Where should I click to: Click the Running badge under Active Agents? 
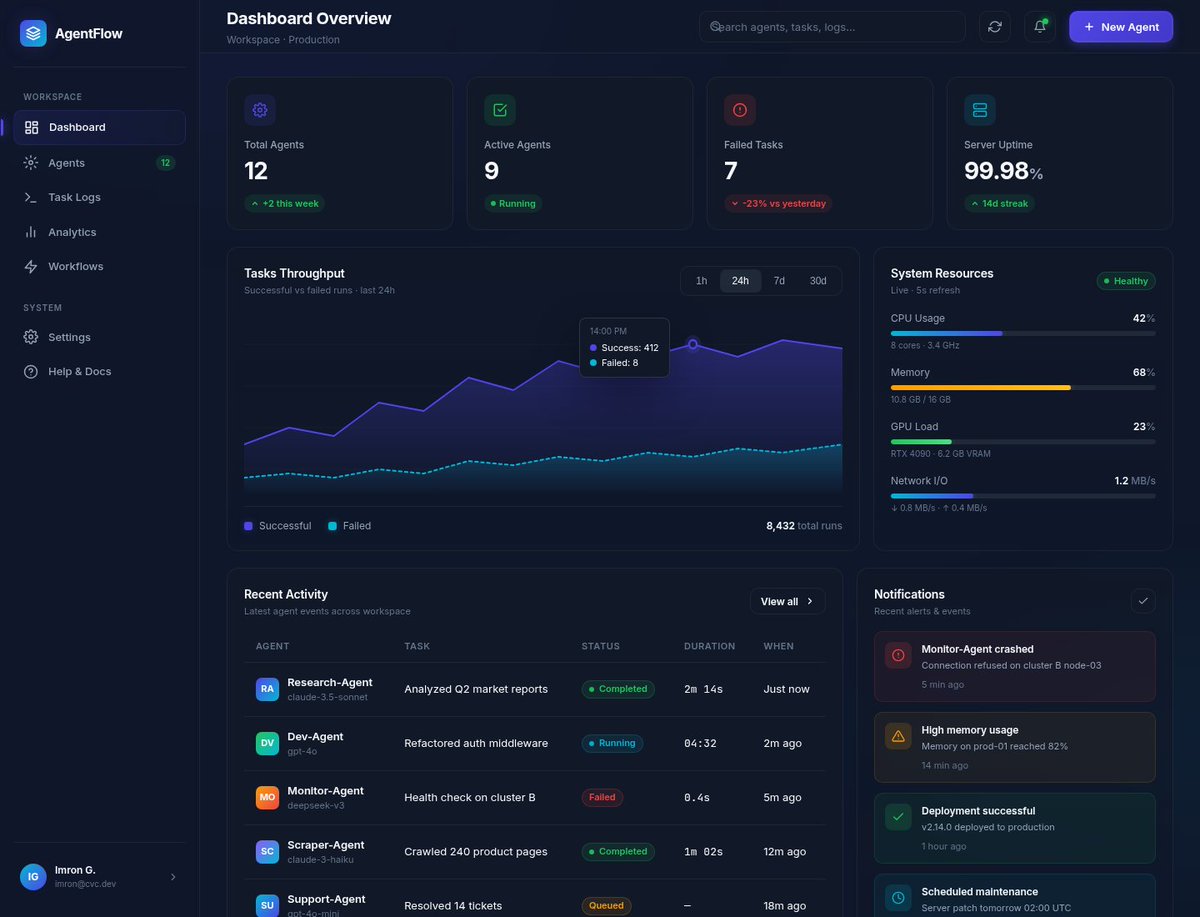click(x=513, y=203)
